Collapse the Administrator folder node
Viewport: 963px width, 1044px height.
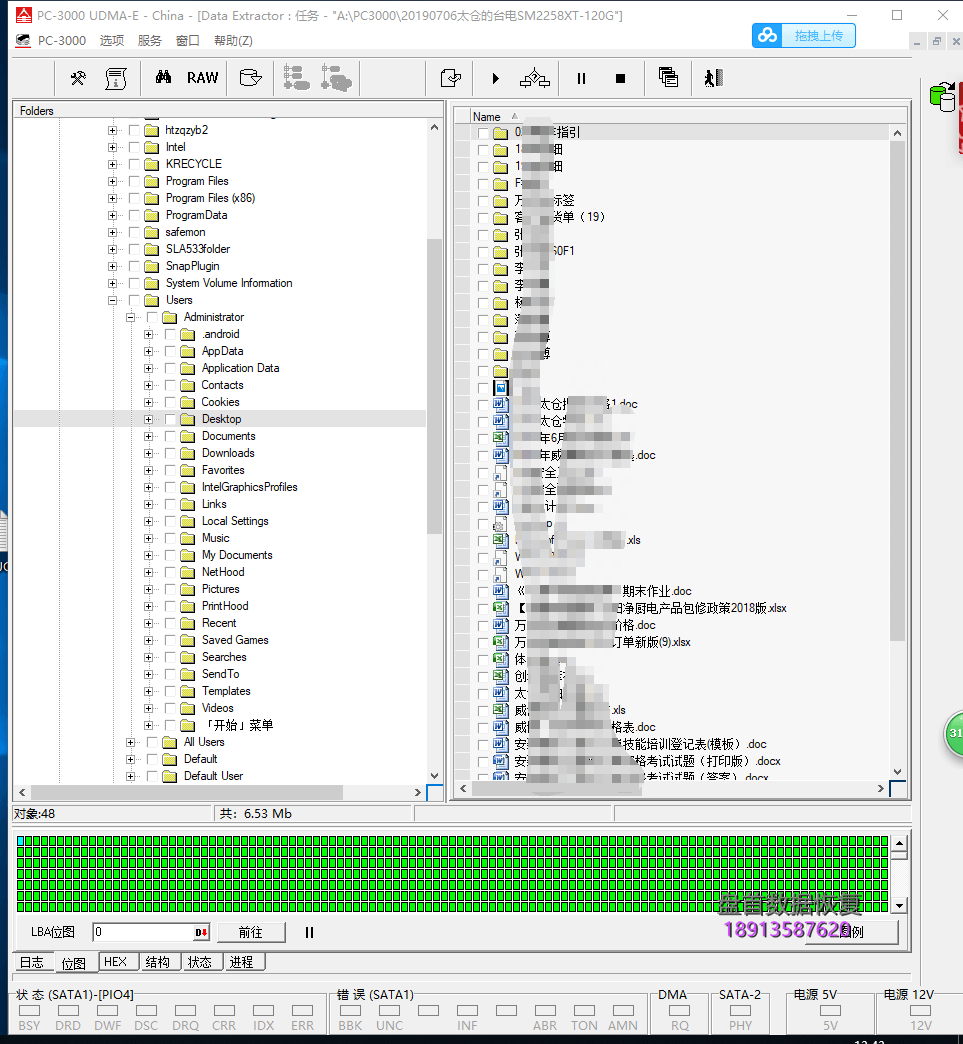[131, 318]
